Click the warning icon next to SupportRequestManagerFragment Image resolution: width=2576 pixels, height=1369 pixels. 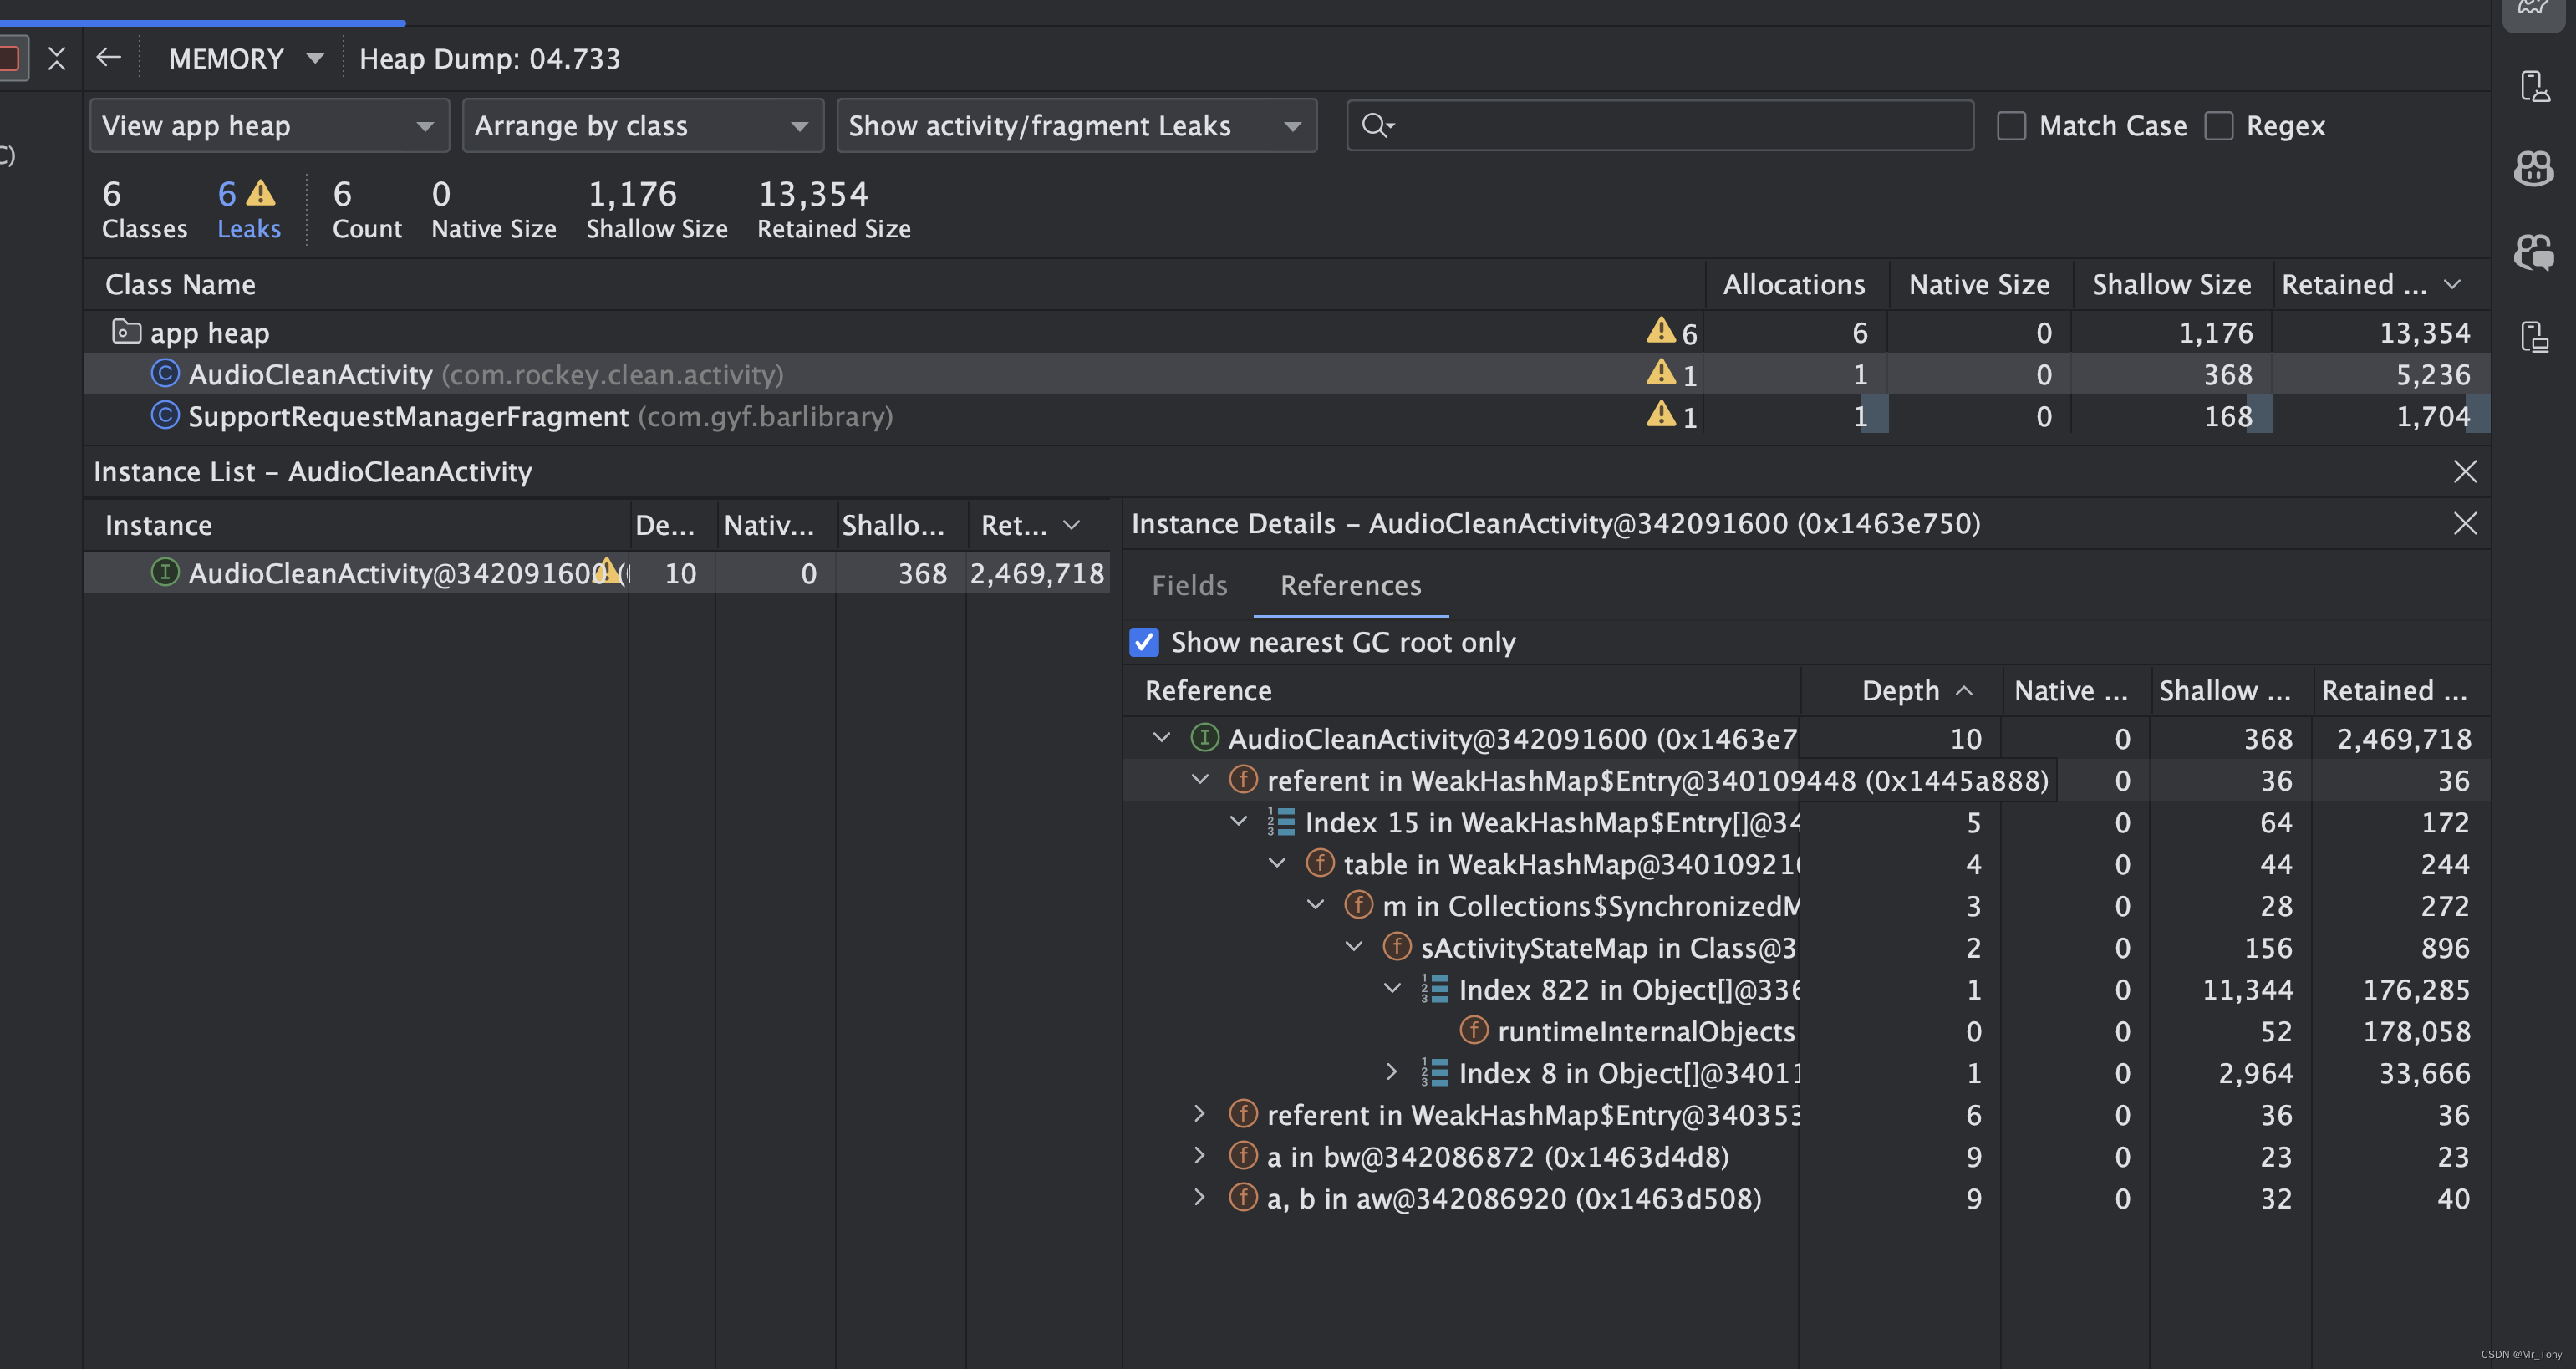pos(1661,414)
